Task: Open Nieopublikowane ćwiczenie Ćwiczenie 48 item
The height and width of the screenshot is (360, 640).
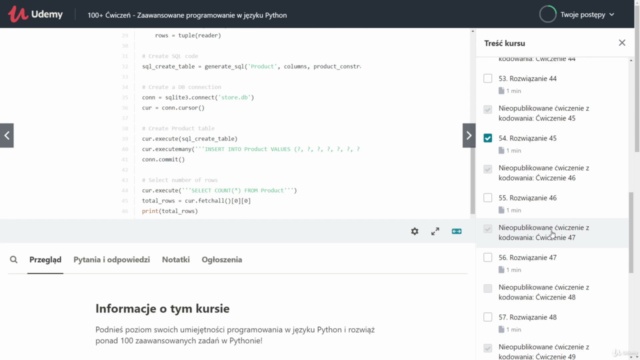Action: [544, 292]
